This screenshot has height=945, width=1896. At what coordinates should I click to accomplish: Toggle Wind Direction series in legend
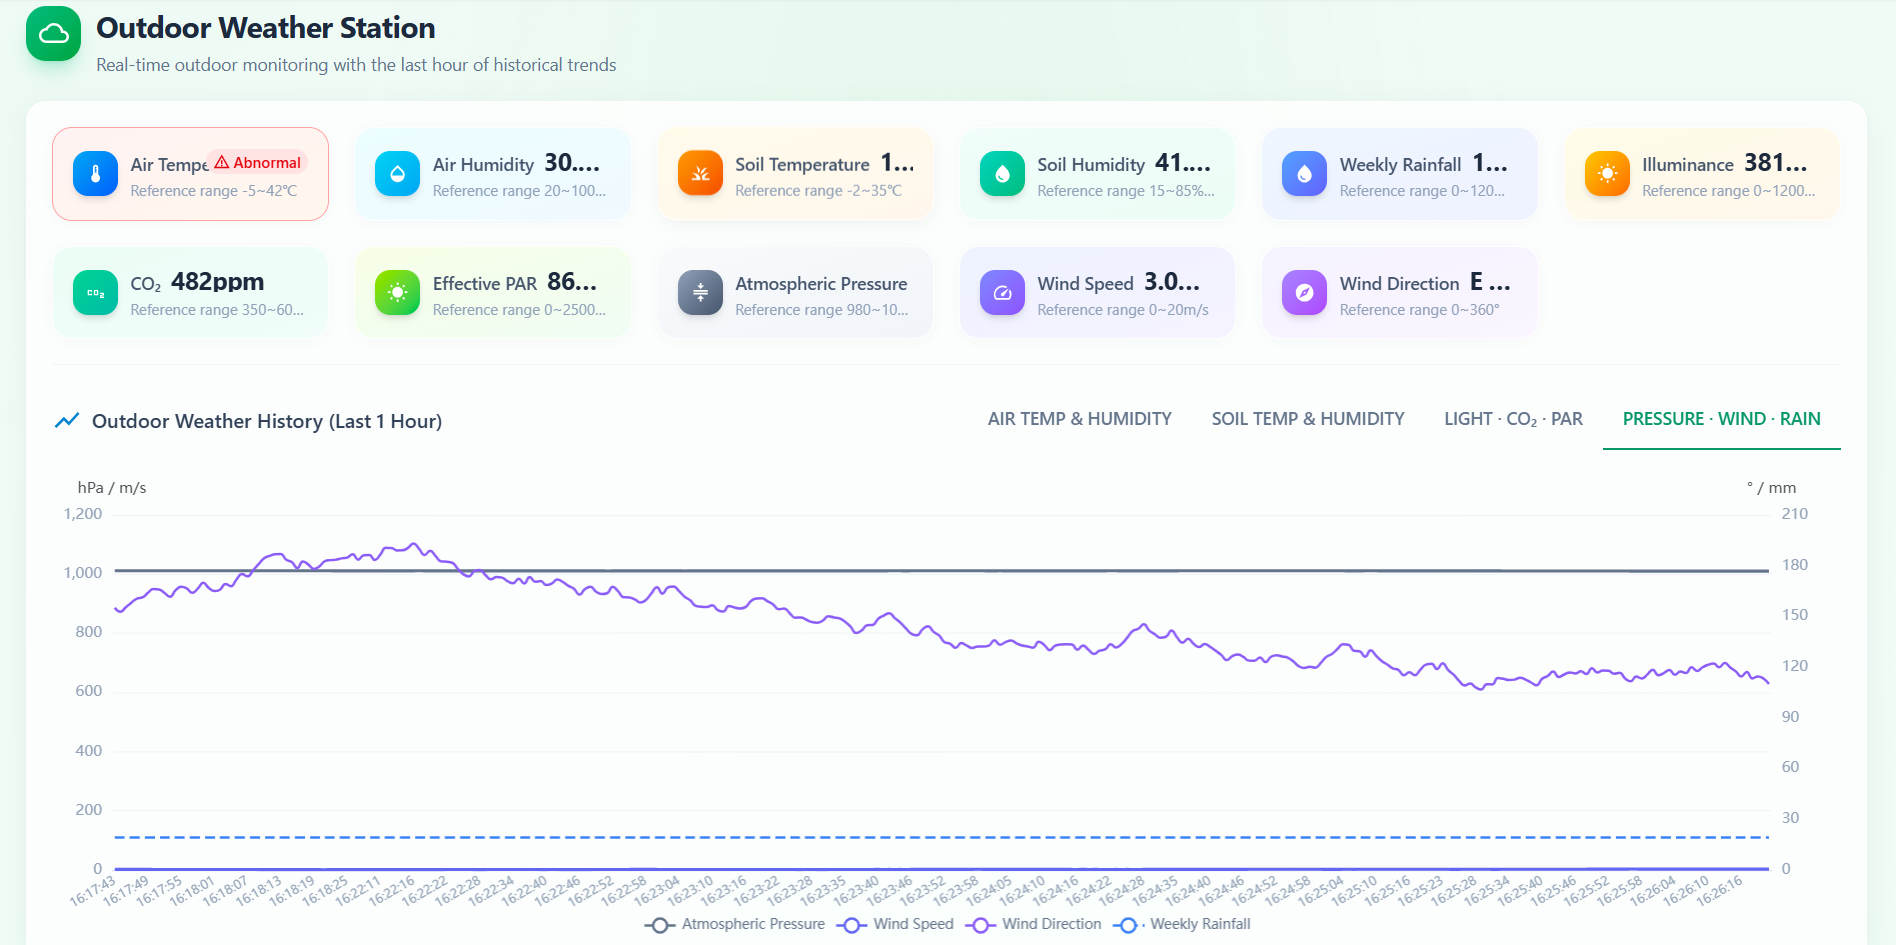tap(1033, 925)
